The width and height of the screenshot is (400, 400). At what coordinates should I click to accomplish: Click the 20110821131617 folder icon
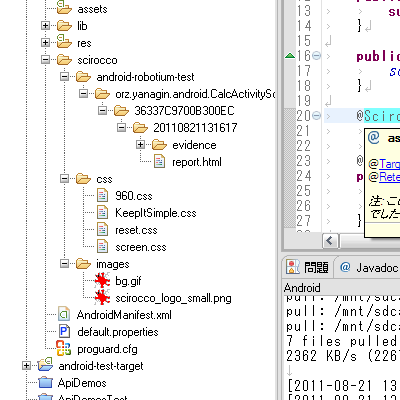click(140, 128)
